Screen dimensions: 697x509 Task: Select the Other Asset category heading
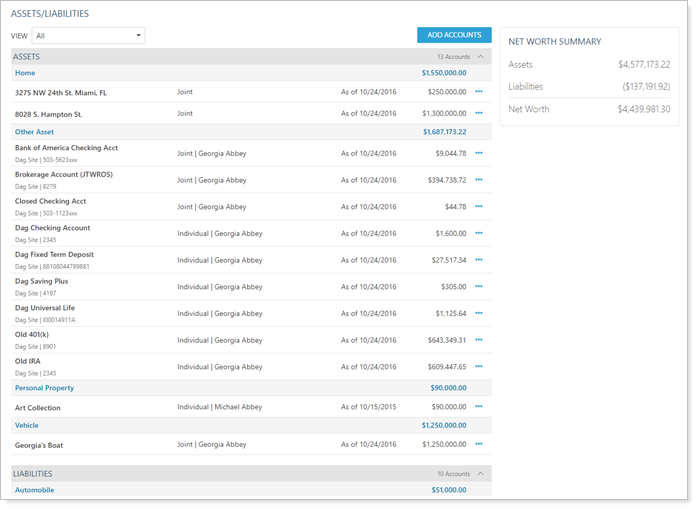(x=34, y=131)
